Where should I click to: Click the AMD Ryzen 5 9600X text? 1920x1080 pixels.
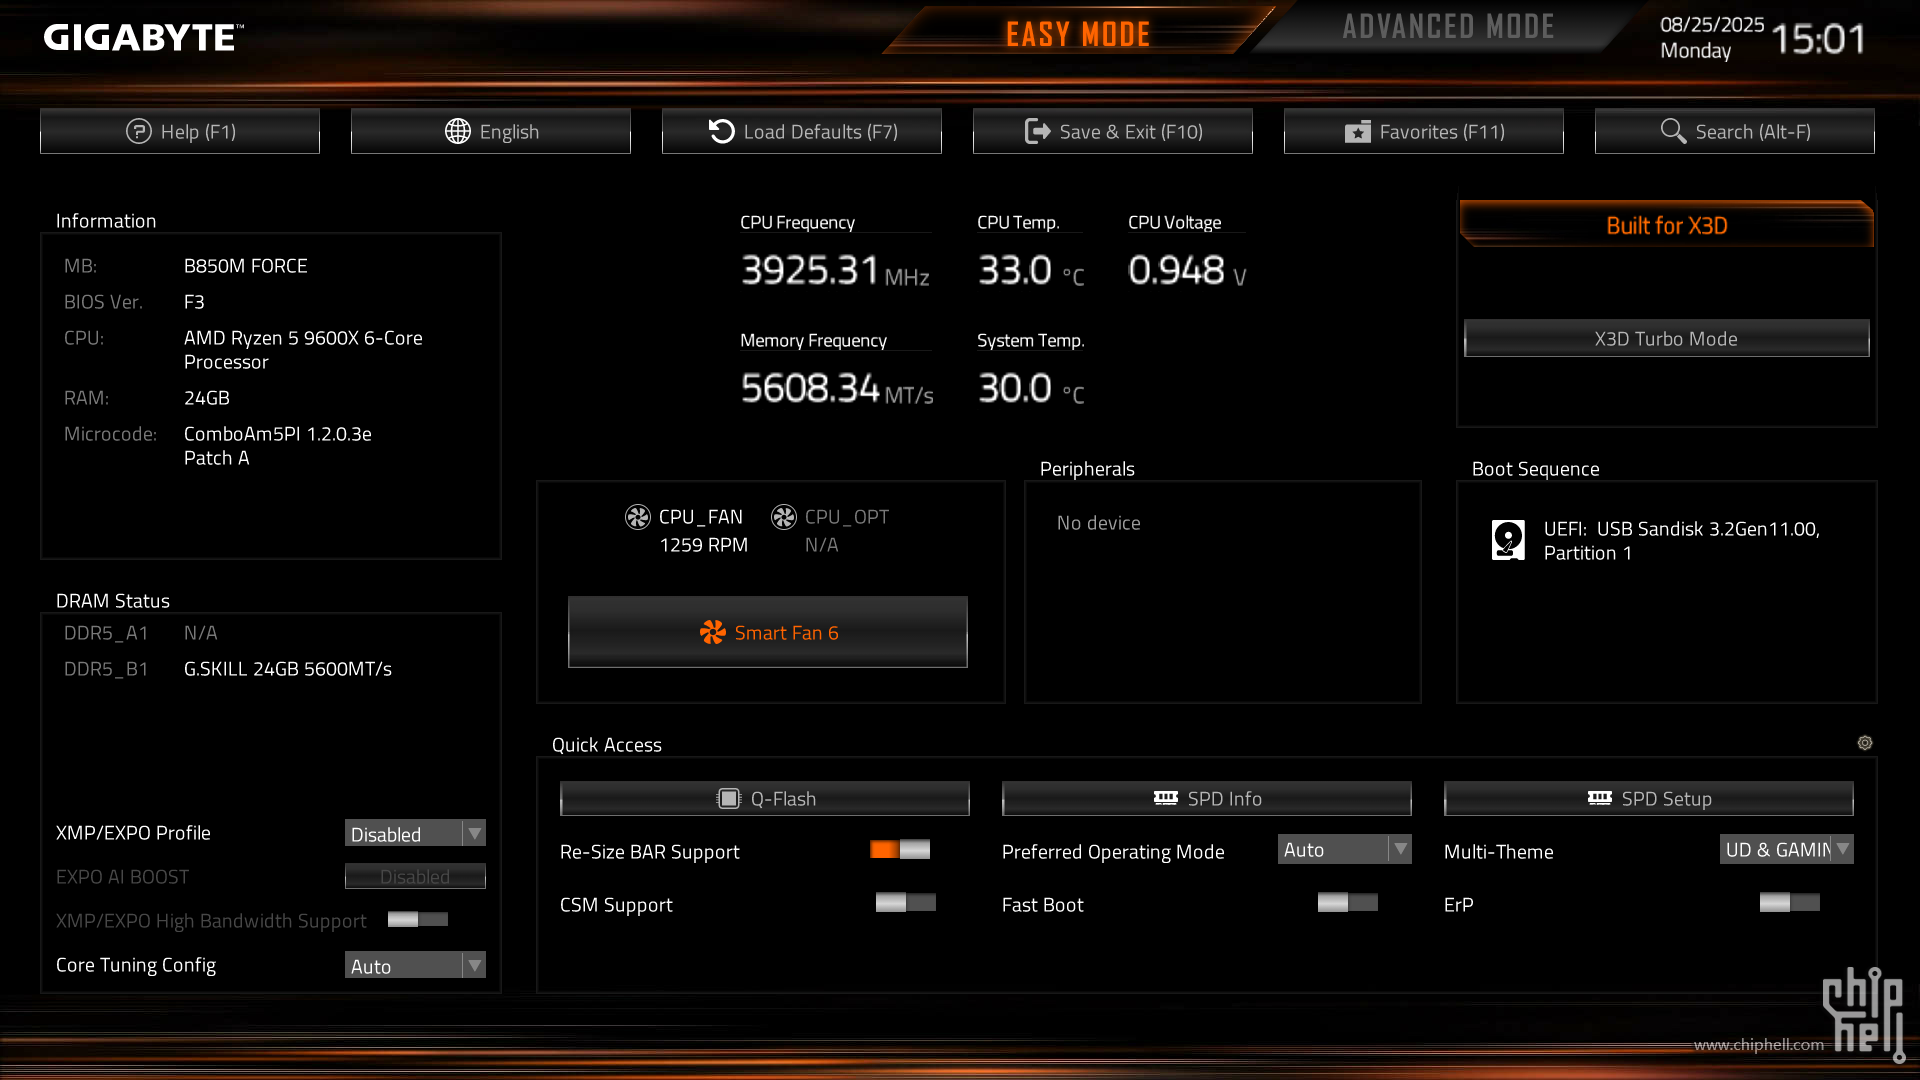[x=303, y=349]
